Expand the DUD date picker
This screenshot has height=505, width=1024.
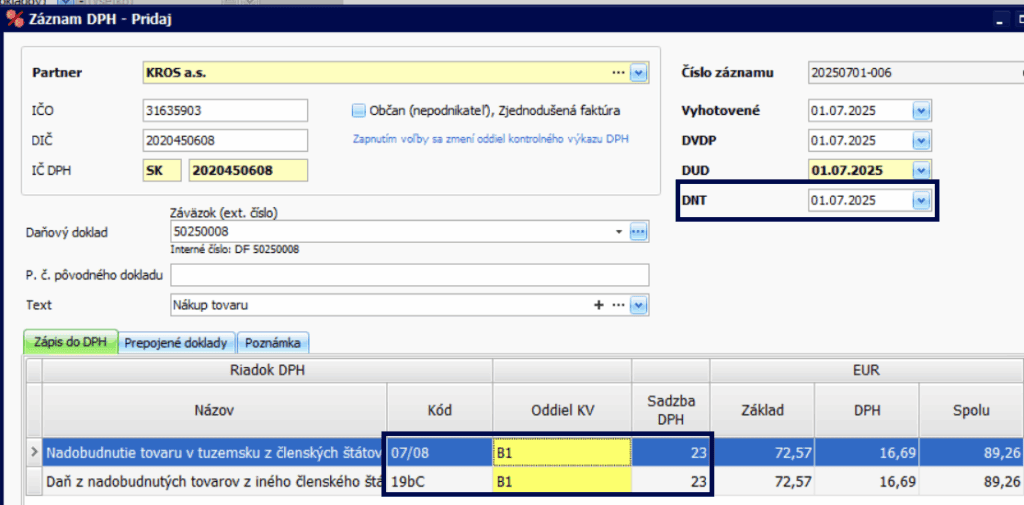click(921, 171)
